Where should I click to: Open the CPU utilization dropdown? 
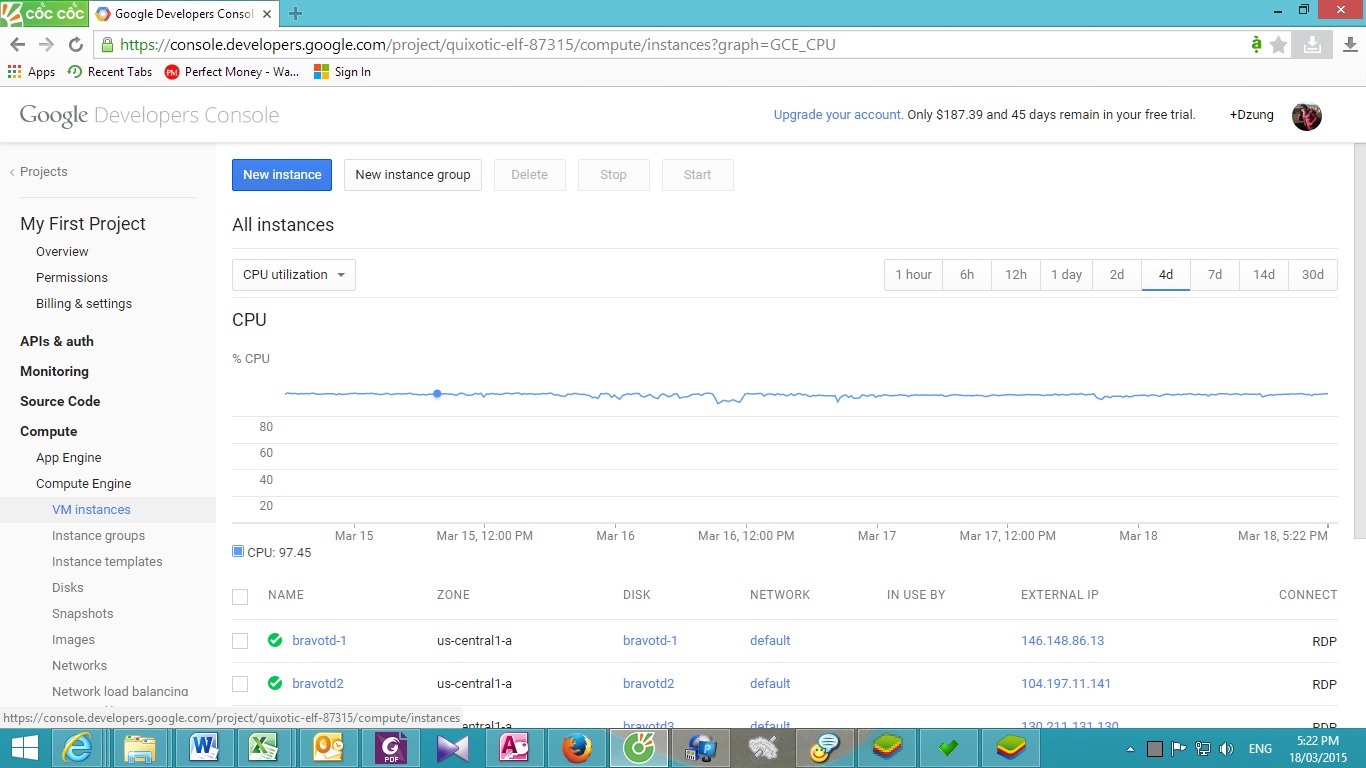coord(294,275)
